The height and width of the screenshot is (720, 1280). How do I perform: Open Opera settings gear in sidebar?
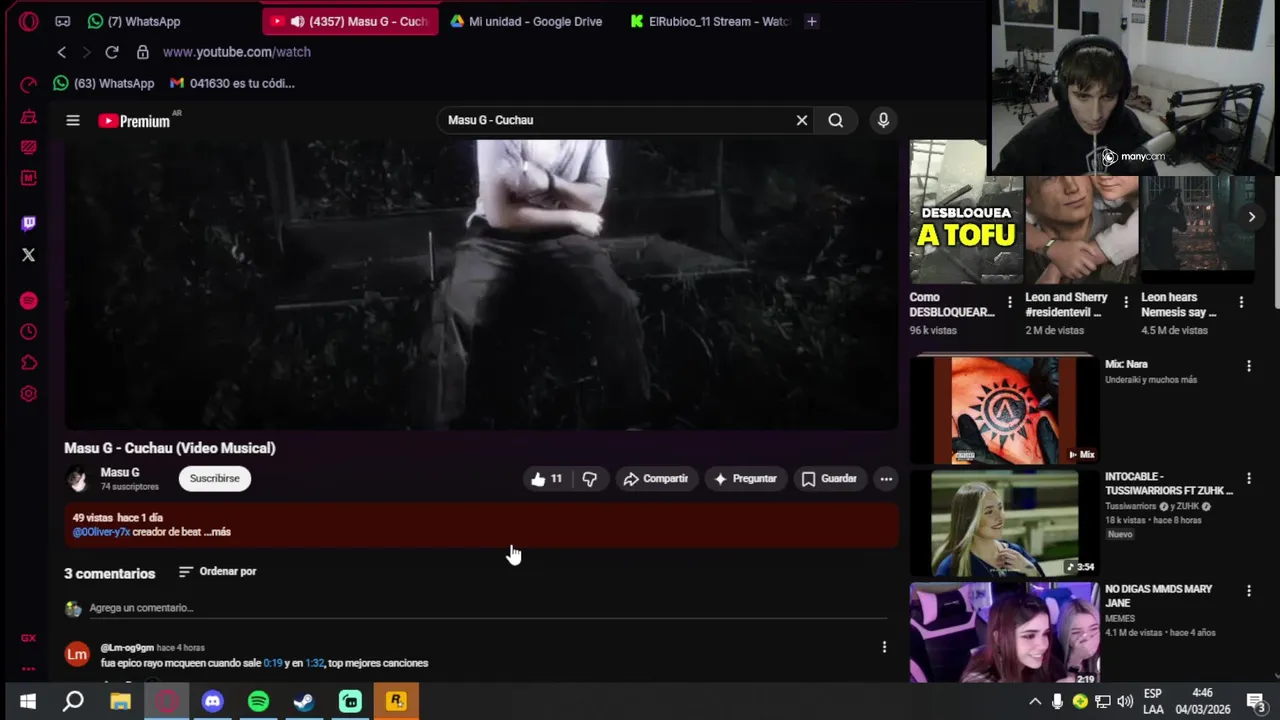(x=28, y=394)
